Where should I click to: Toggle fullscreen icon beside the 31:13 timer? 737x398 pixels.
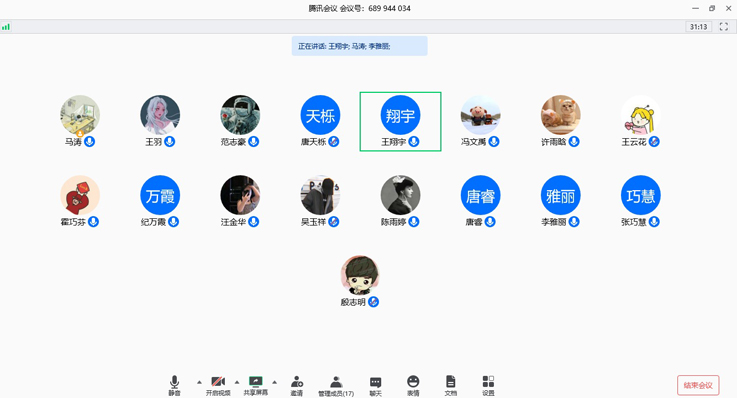[x=724, y=27]
